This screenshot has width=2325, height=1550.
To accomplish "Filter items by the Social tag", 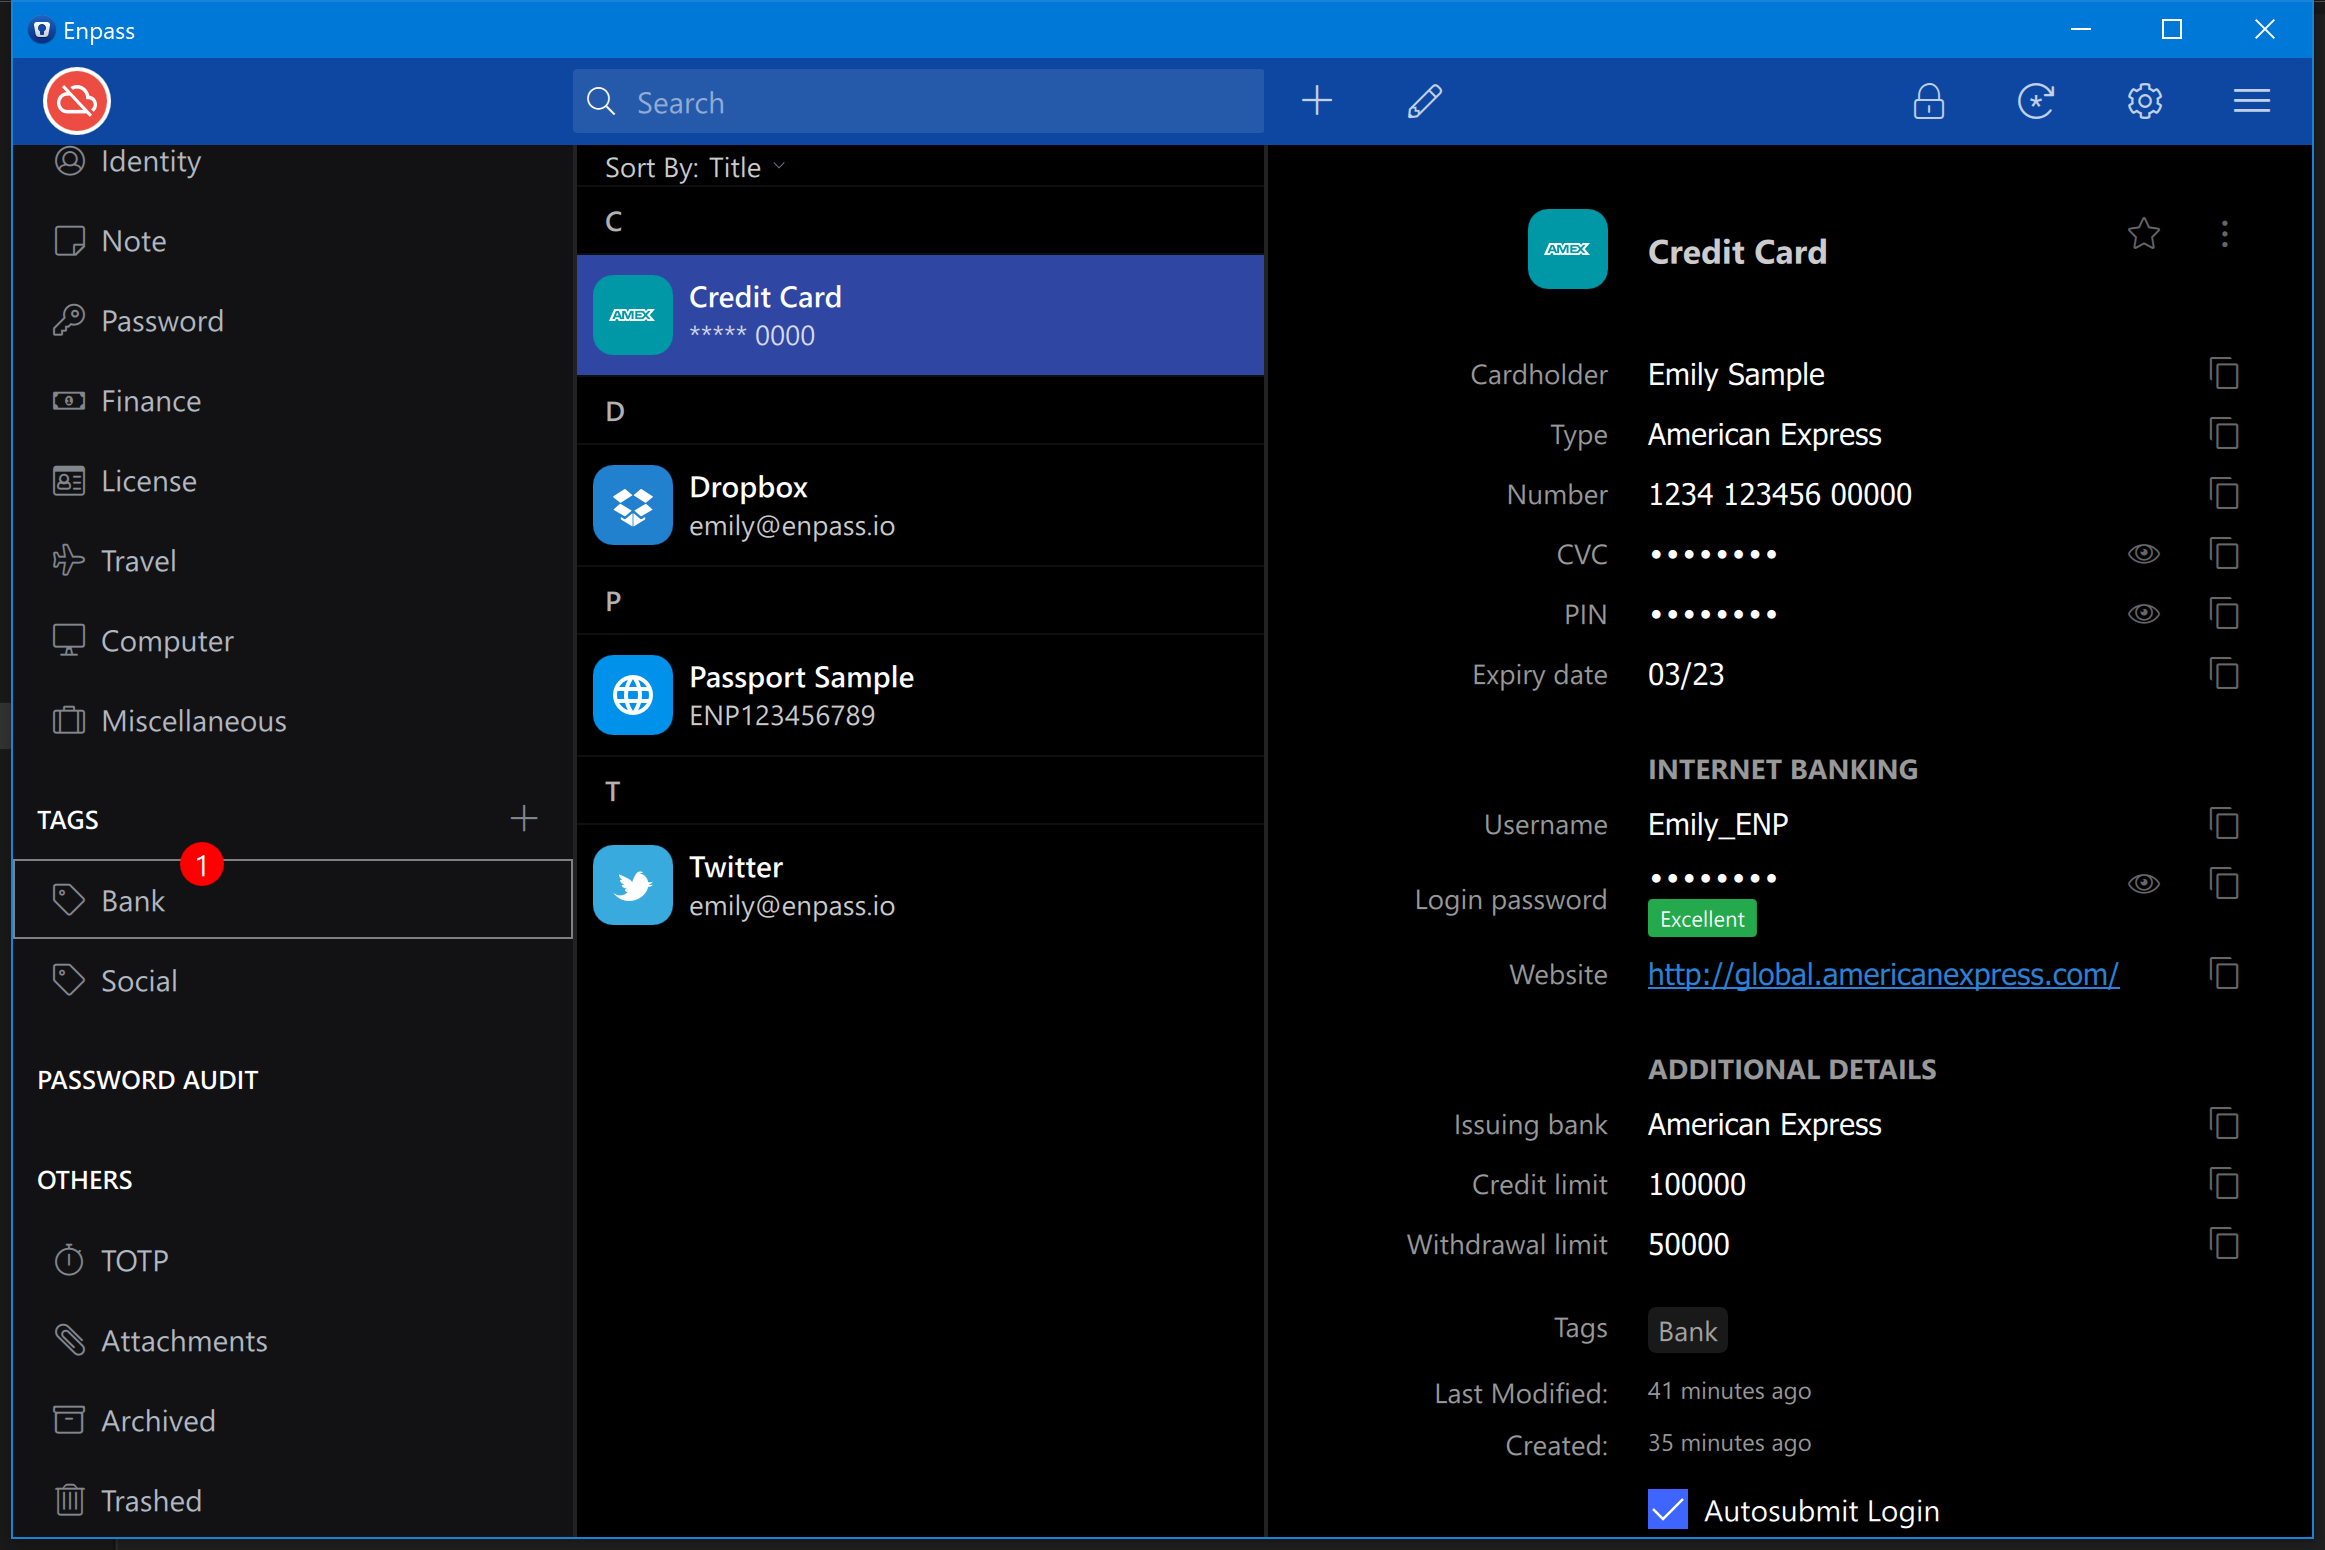I will tap(293, 981).
